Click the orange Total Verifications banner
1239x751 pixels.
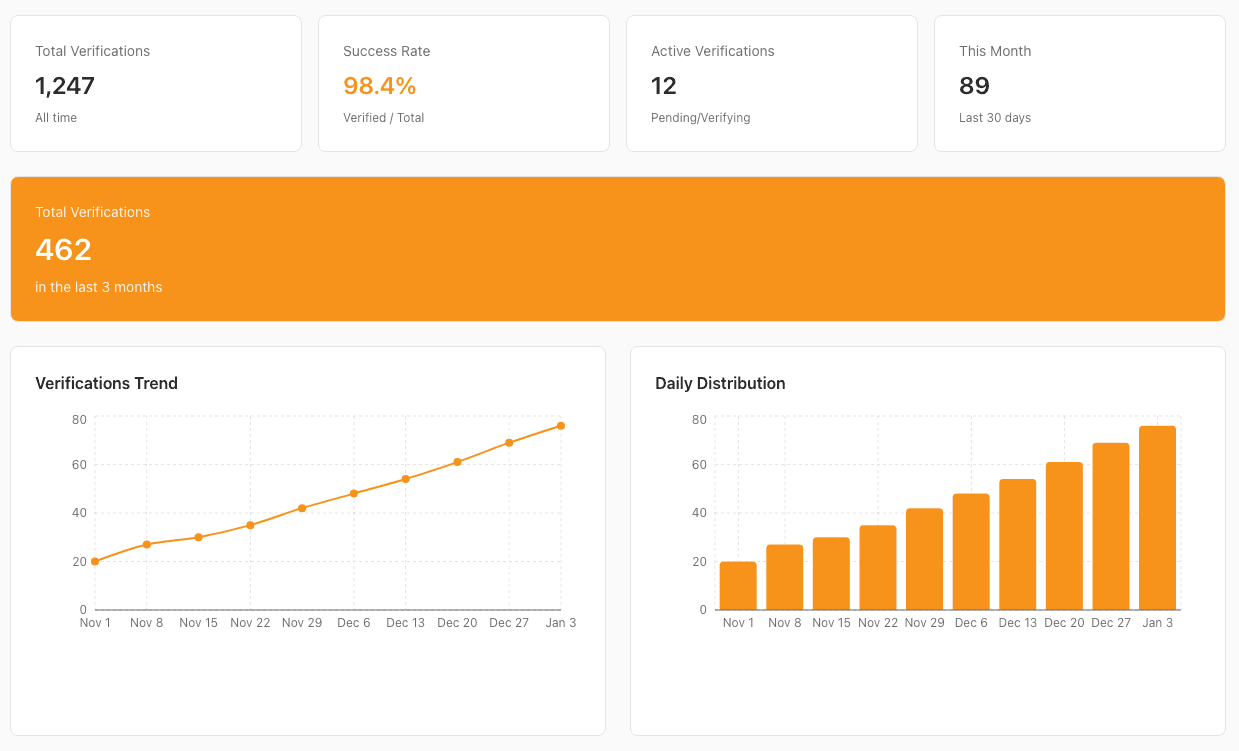click(616, 248)
